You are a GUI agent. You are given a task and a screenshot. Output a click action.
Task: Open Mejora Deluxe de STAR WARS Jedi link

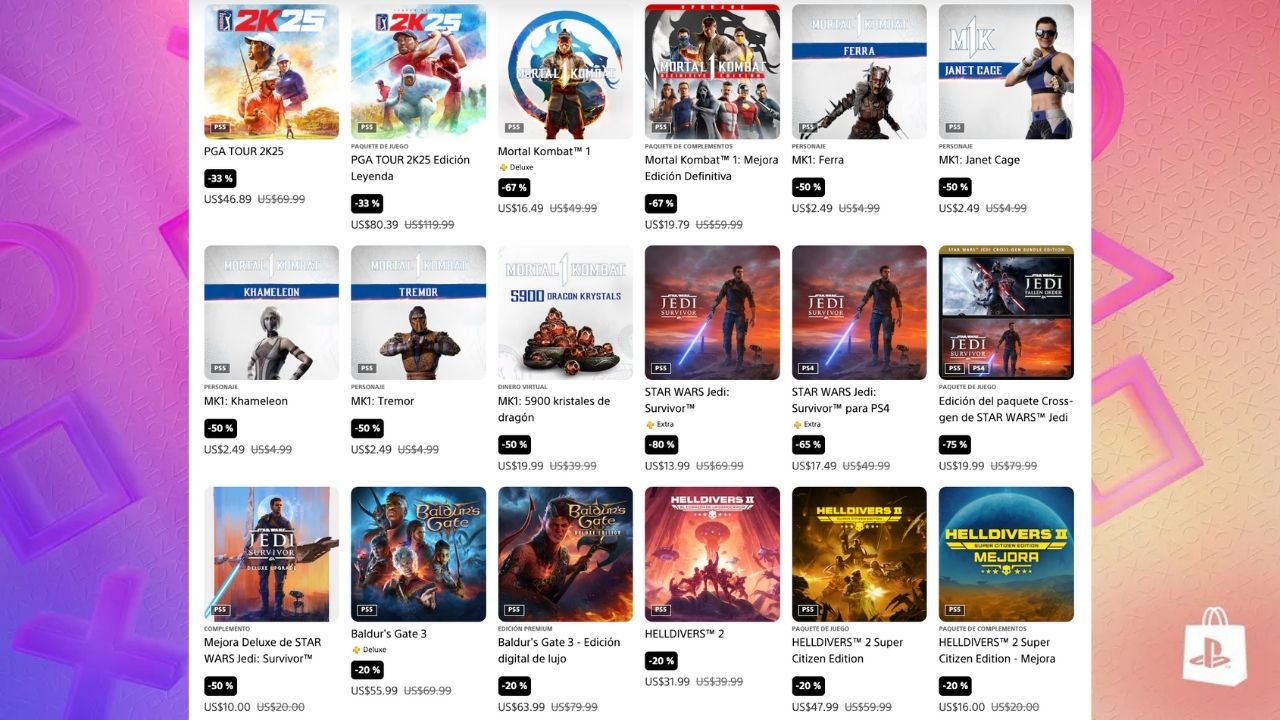[x=263, y=650]
